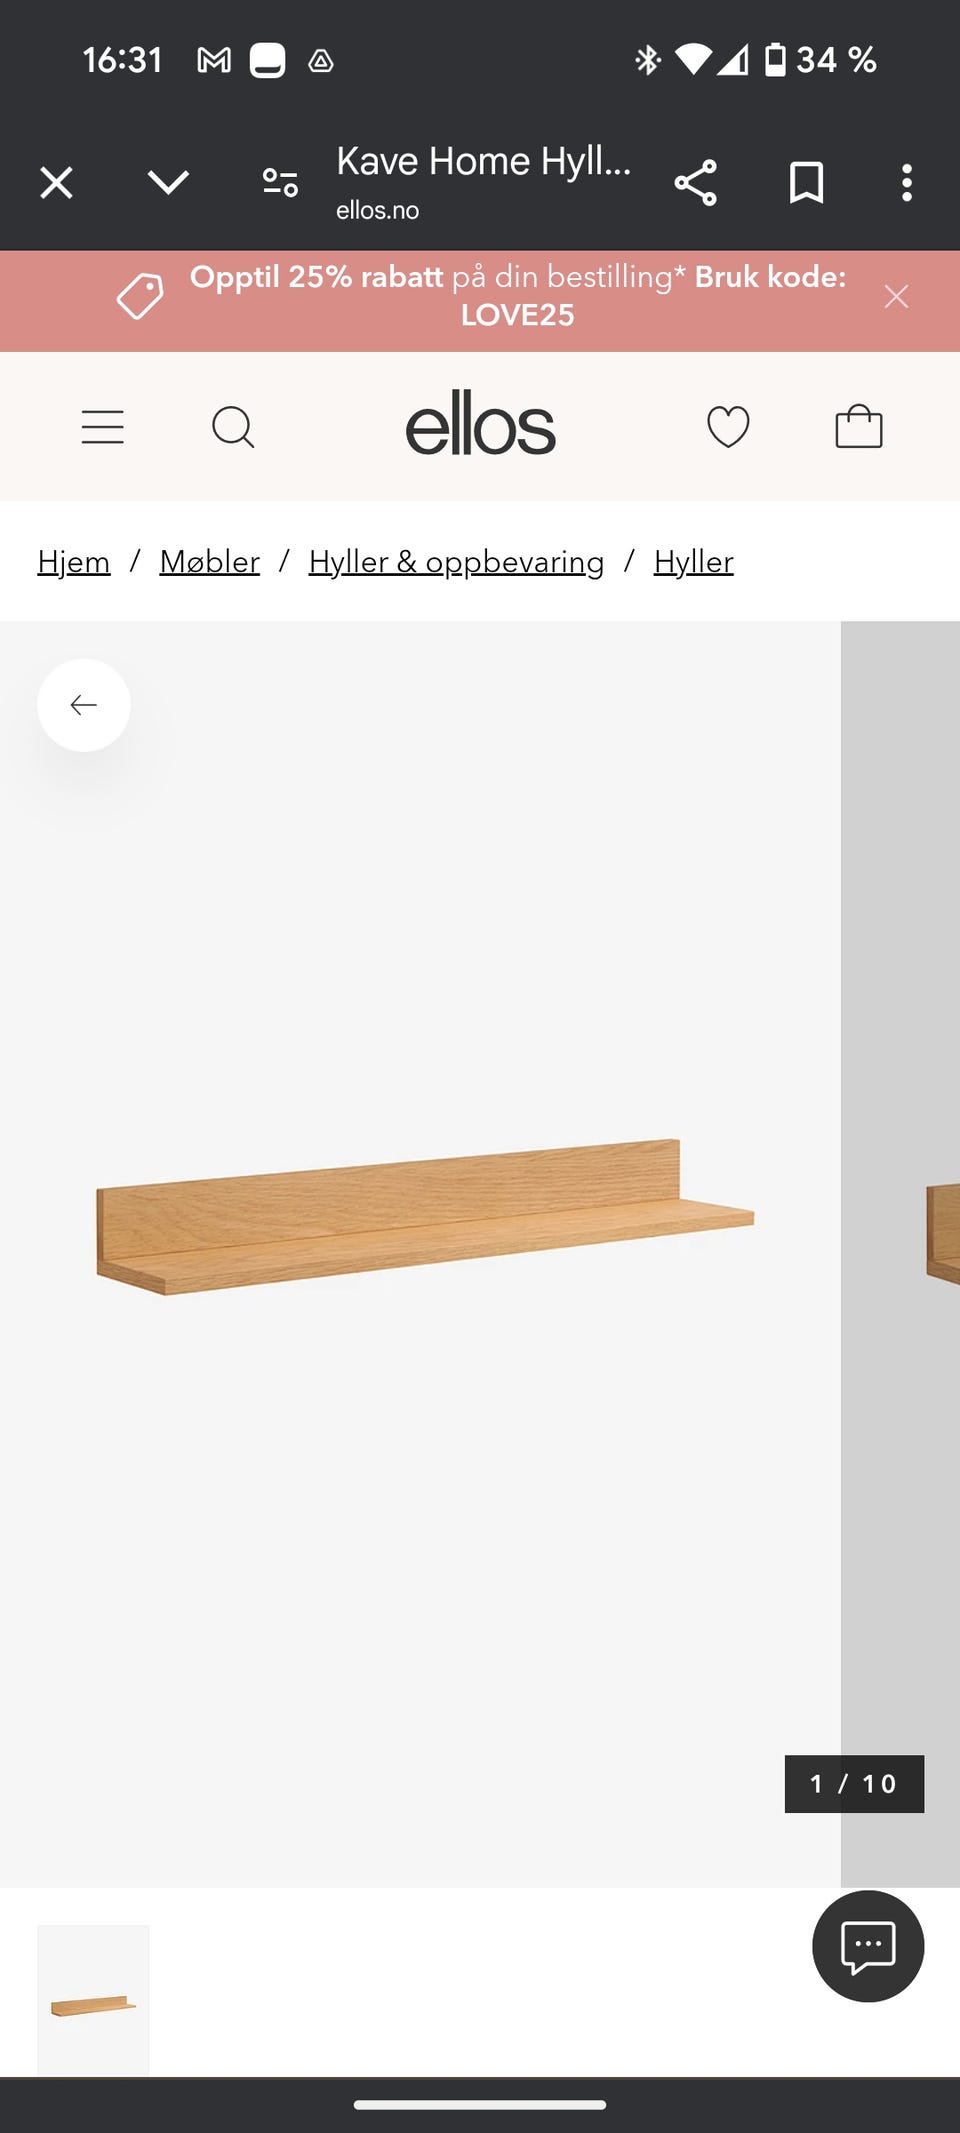Open the search magnifier

coord(233,427)
